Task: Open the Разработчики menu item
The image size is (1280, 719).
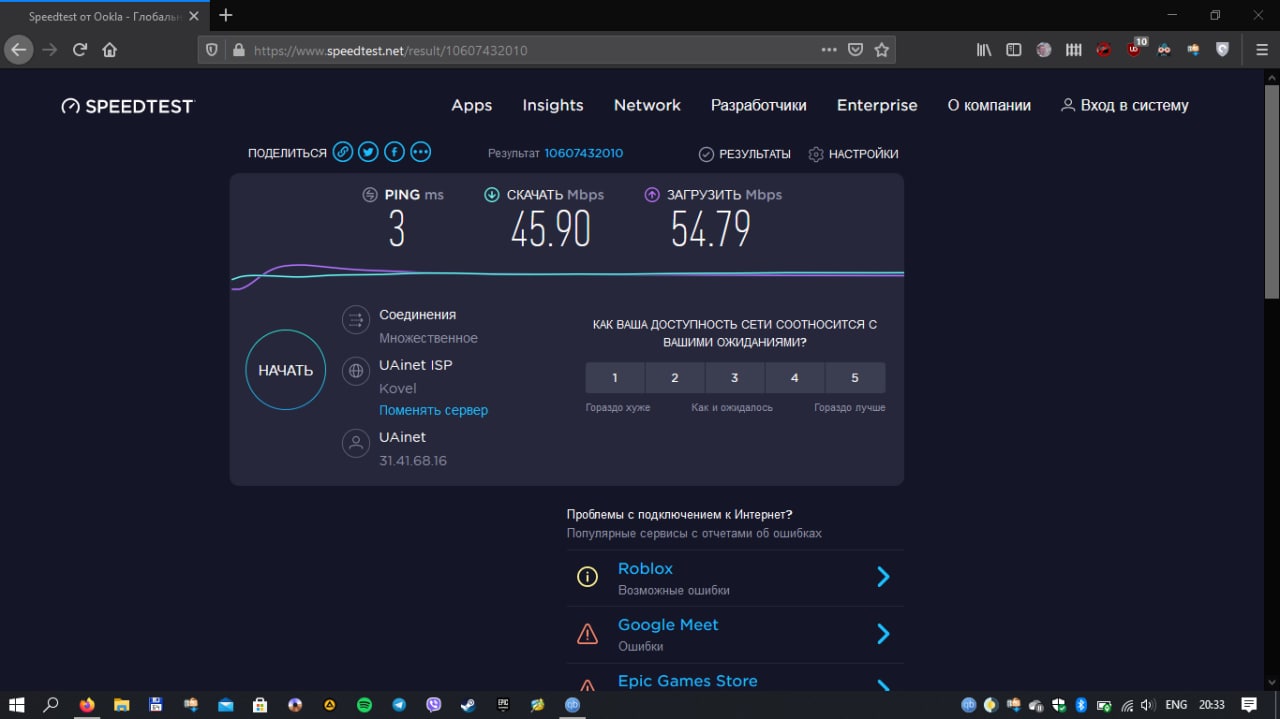Action: [758, 105]
